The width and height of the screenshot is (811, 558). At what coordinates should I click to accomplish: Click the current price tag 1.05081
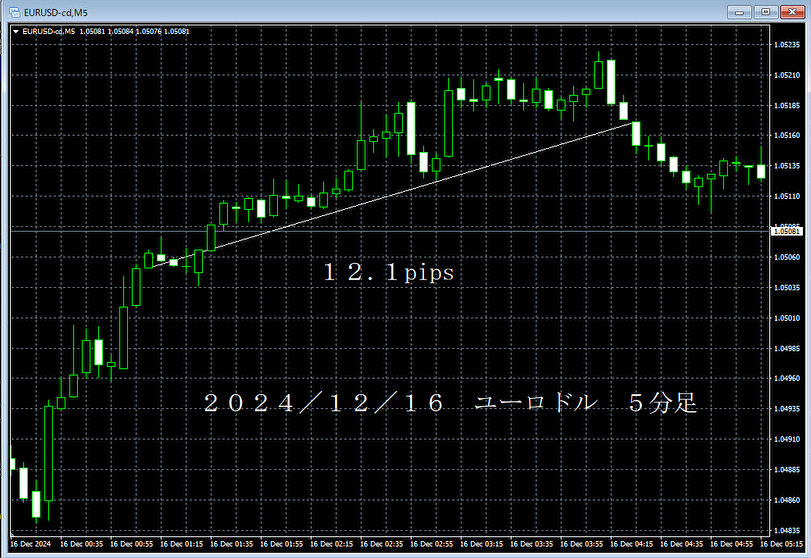[788, 231]
